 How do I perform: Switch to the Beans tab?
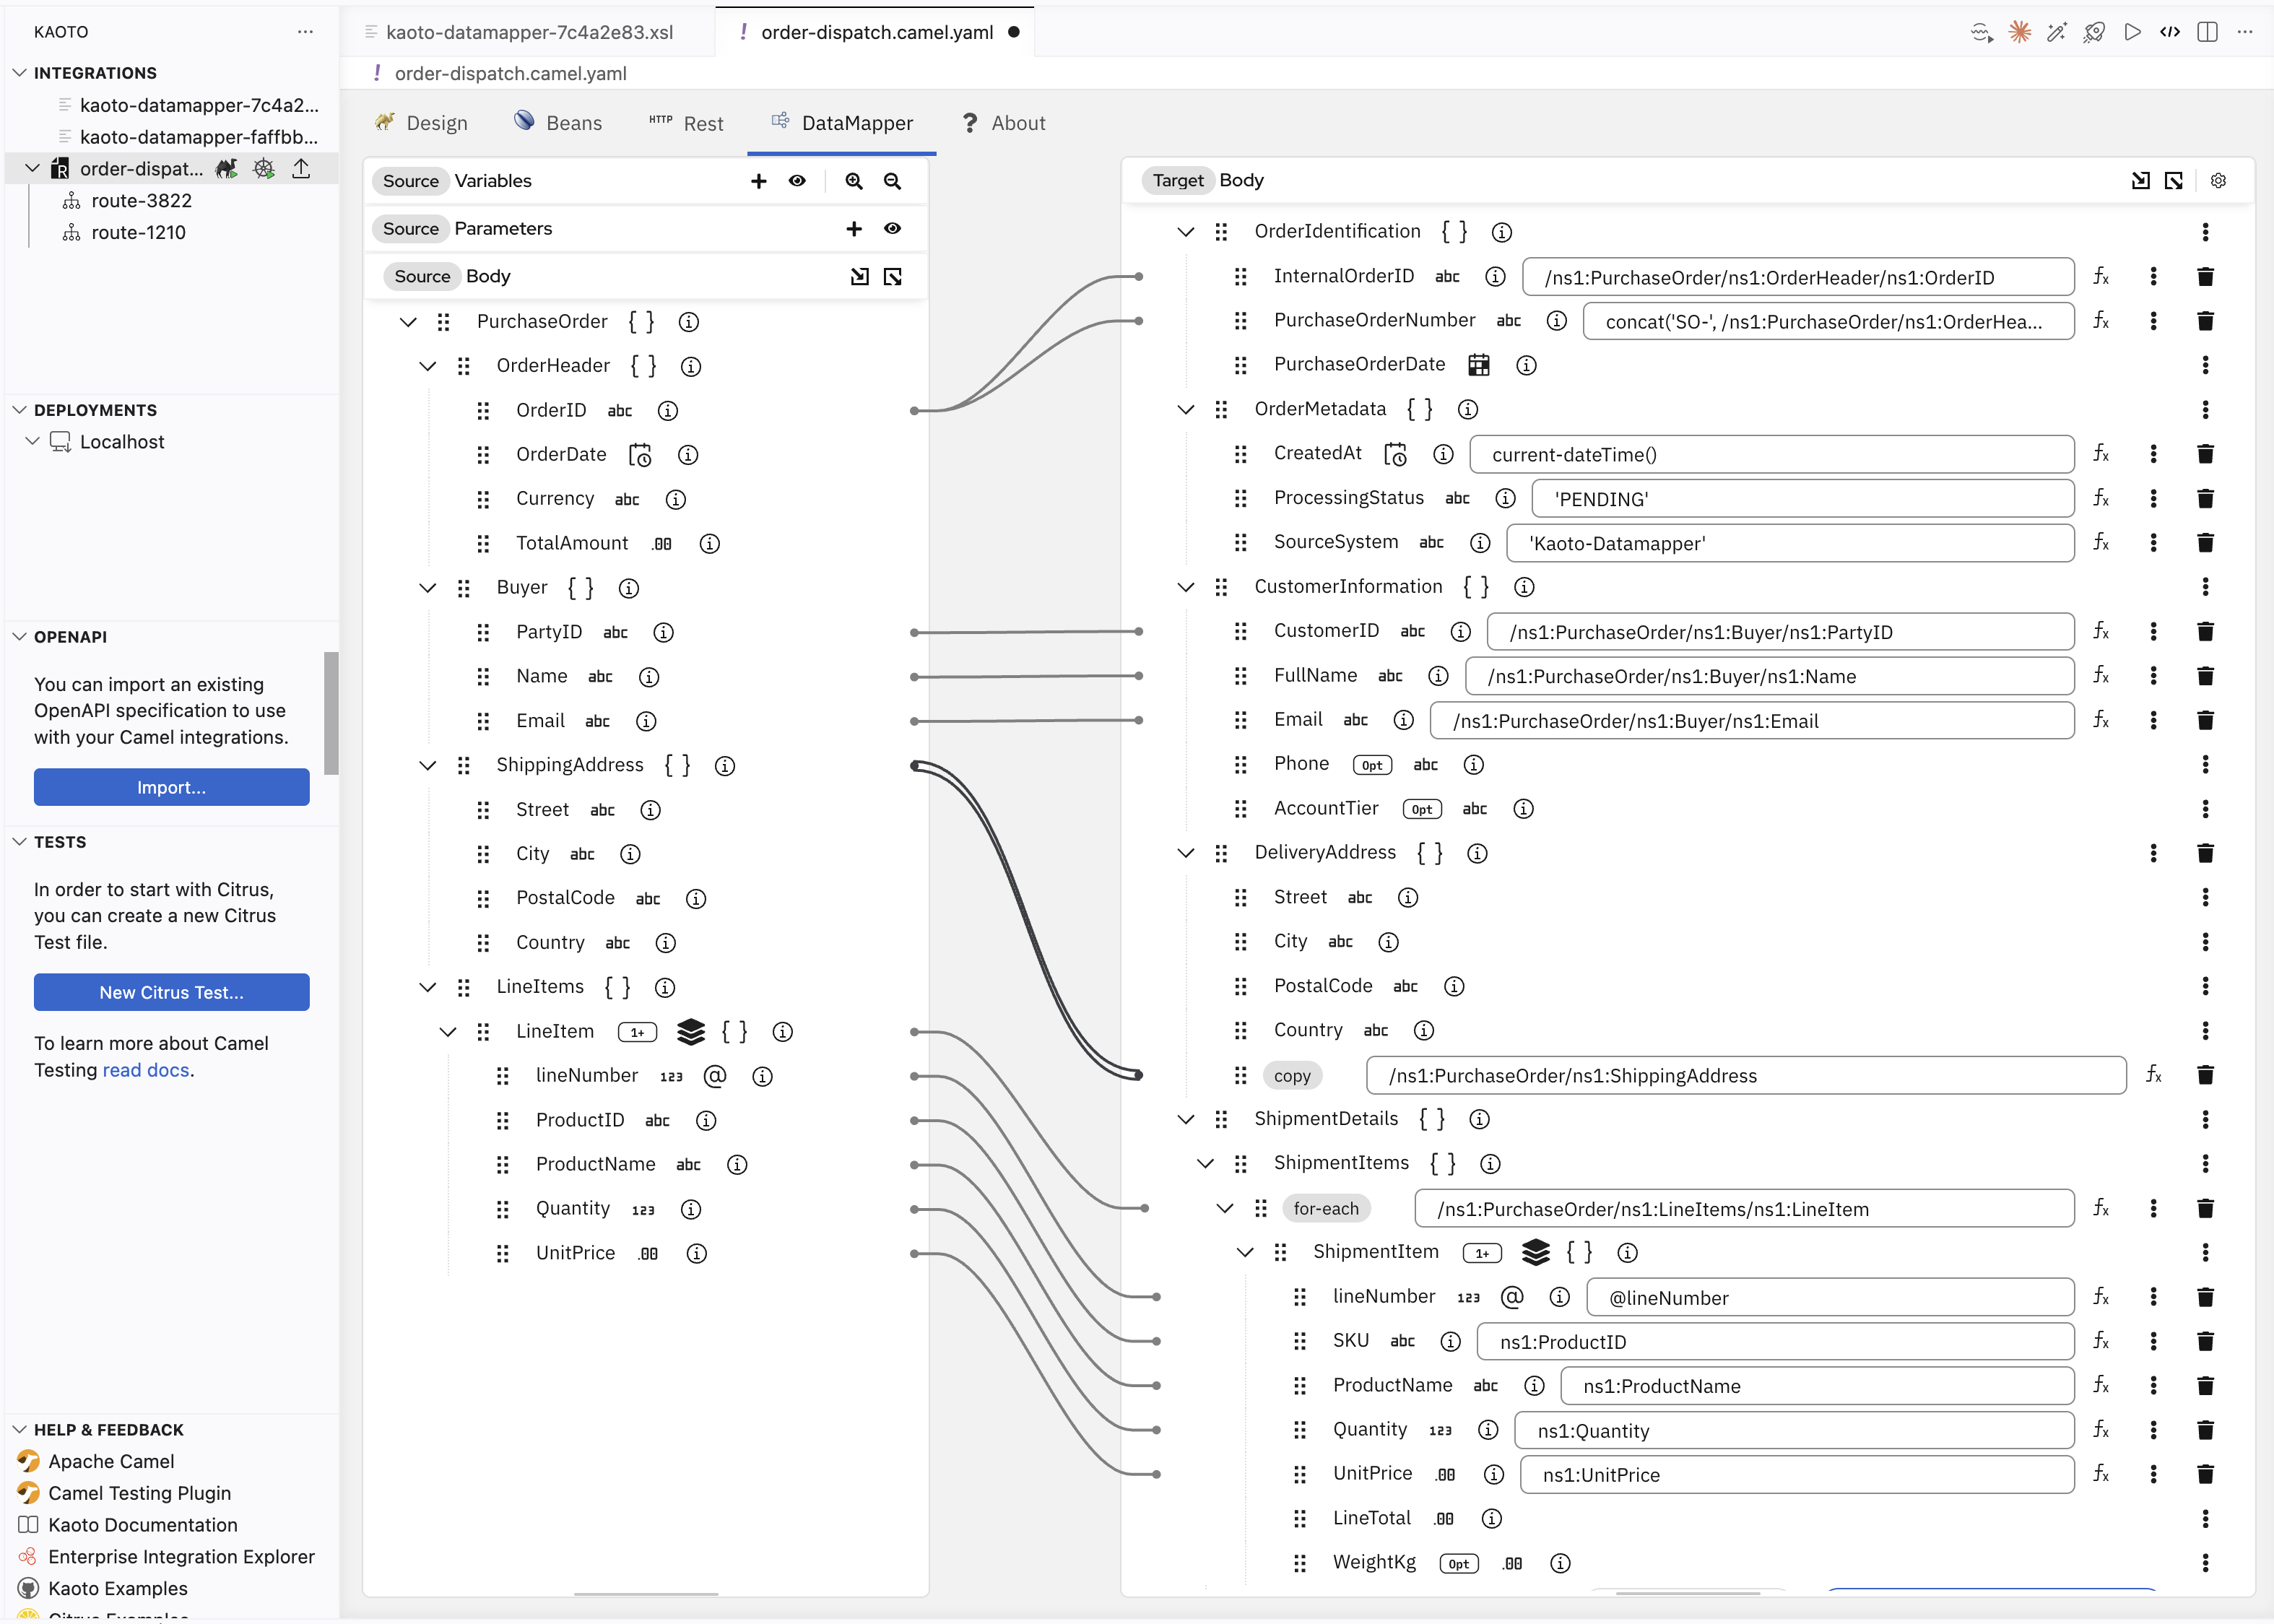pos(558,123)
